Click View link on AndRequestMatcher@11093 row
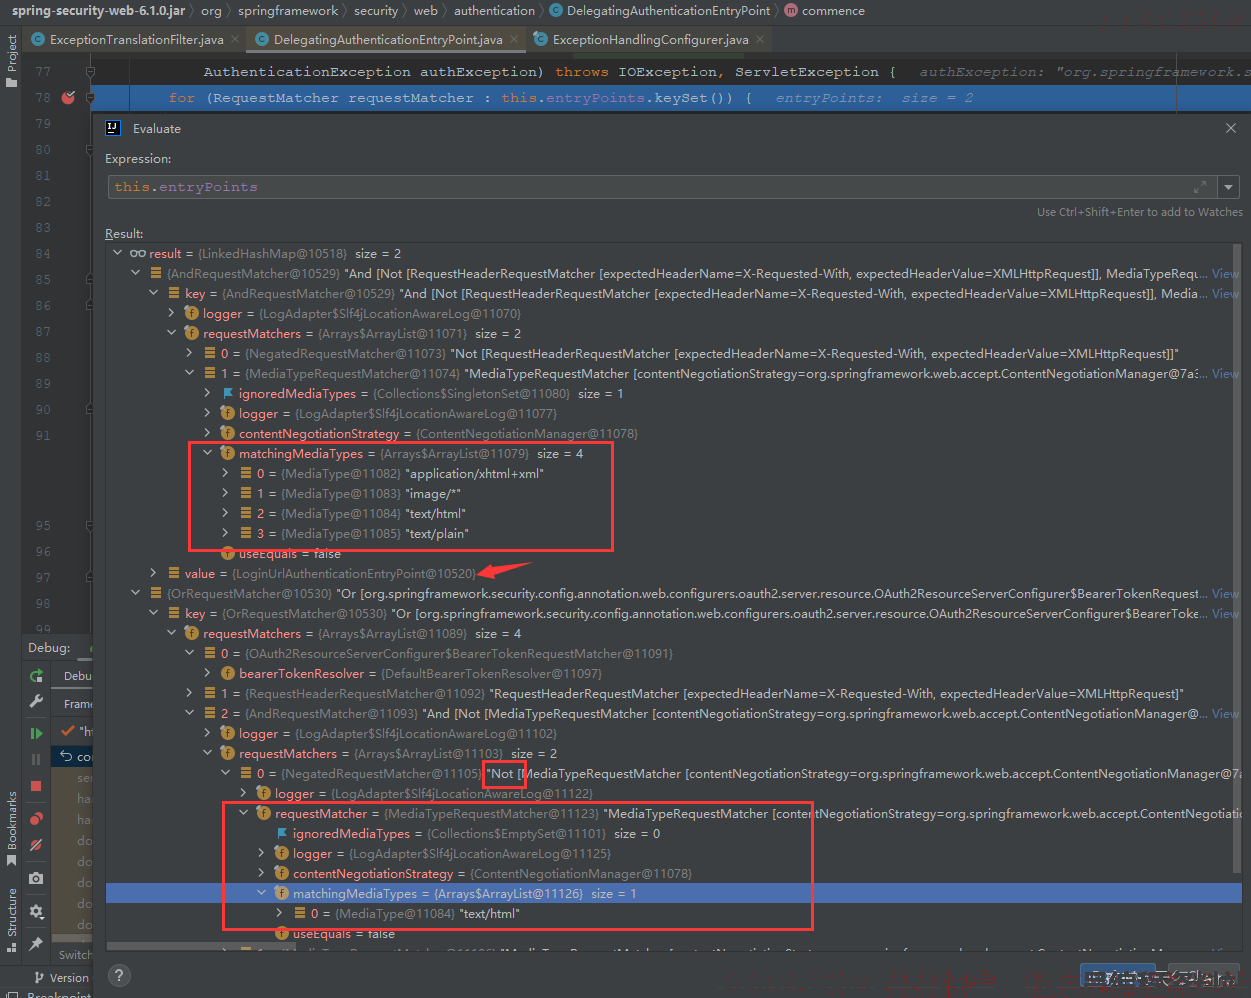This screenshot has width=1251, height=998. pos(1225,714)
